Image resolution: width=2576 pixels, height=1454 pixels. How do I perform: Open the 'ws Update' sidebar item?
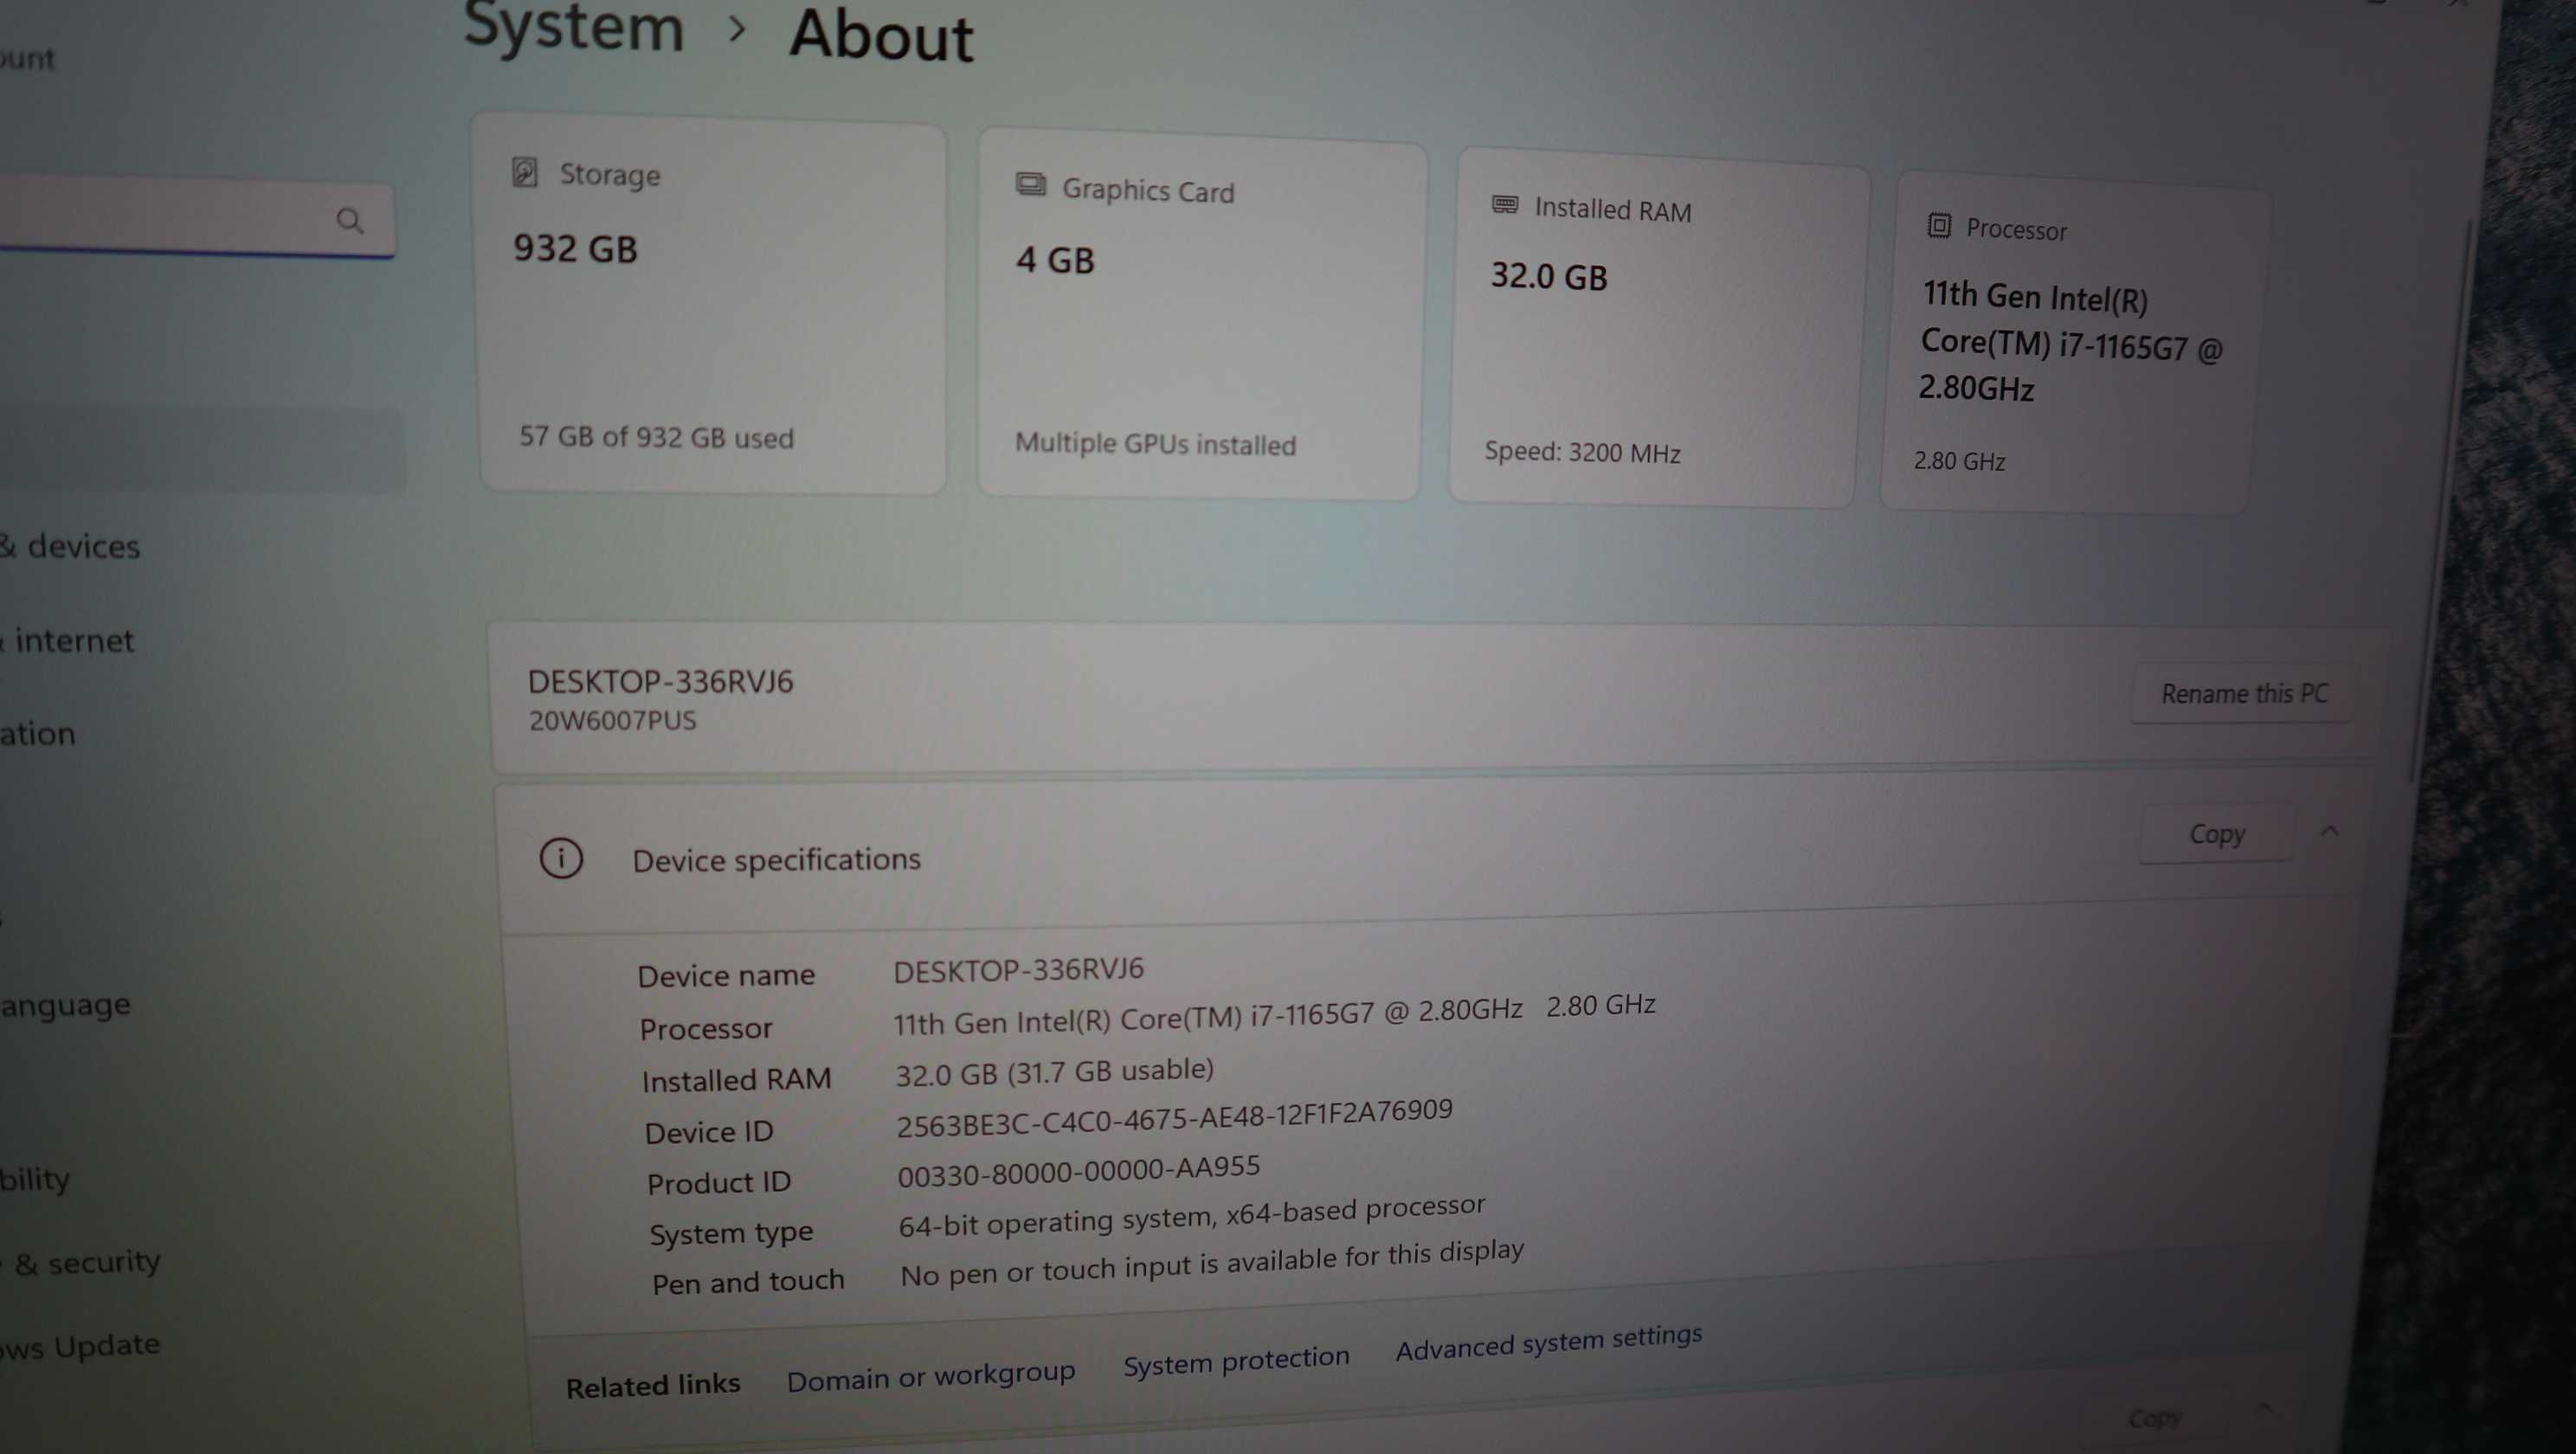point(80,1346)
